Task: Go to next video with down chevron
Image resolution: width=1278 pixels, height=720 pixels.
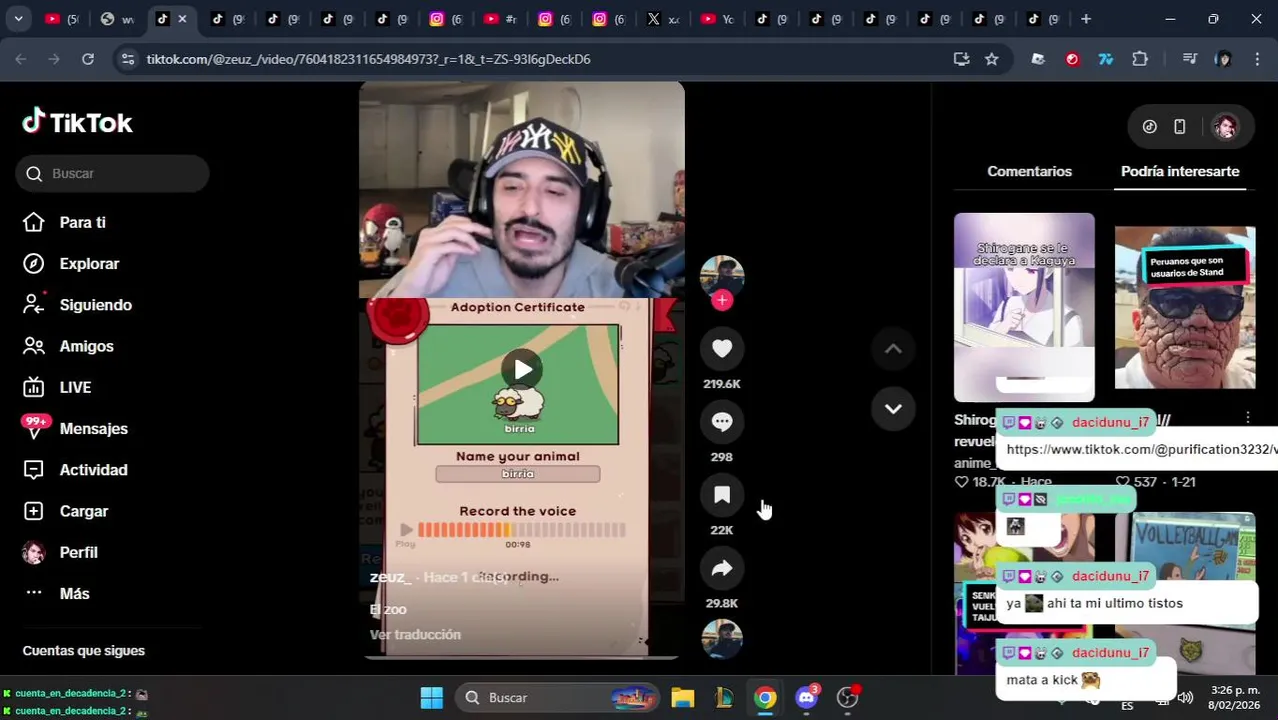Action: [893, 409]
